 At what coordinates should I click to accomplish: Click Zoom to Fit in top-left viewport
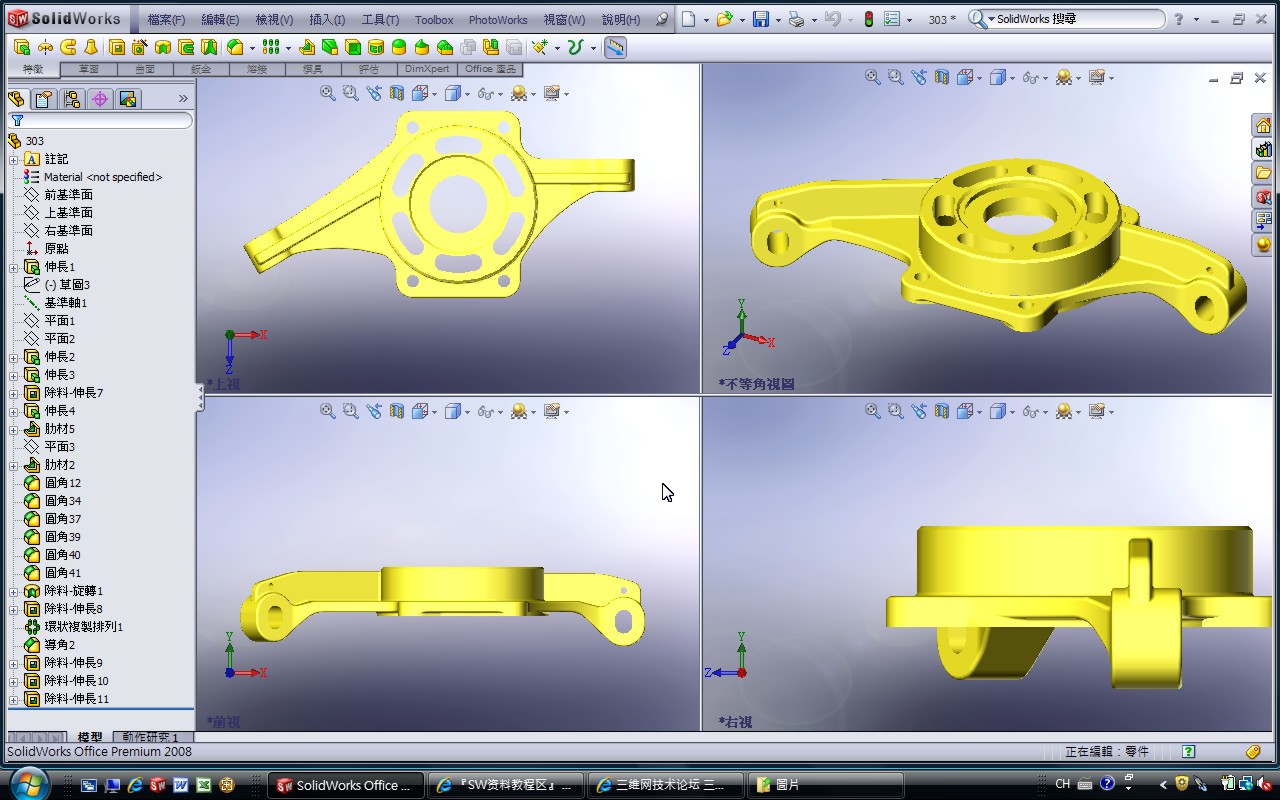pyautogui.click(x=327, y=93)
